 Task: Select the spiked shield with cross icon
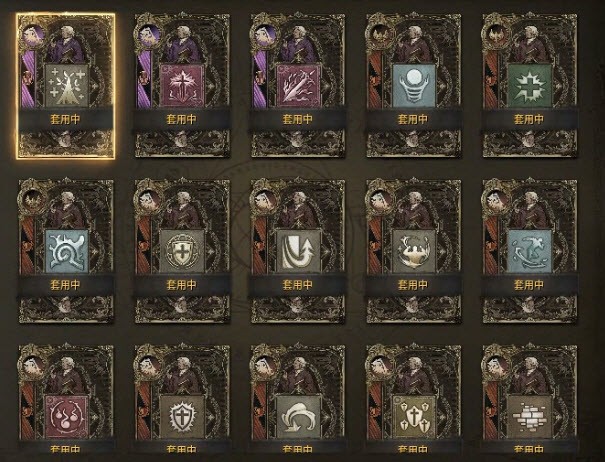pos(182,417)
